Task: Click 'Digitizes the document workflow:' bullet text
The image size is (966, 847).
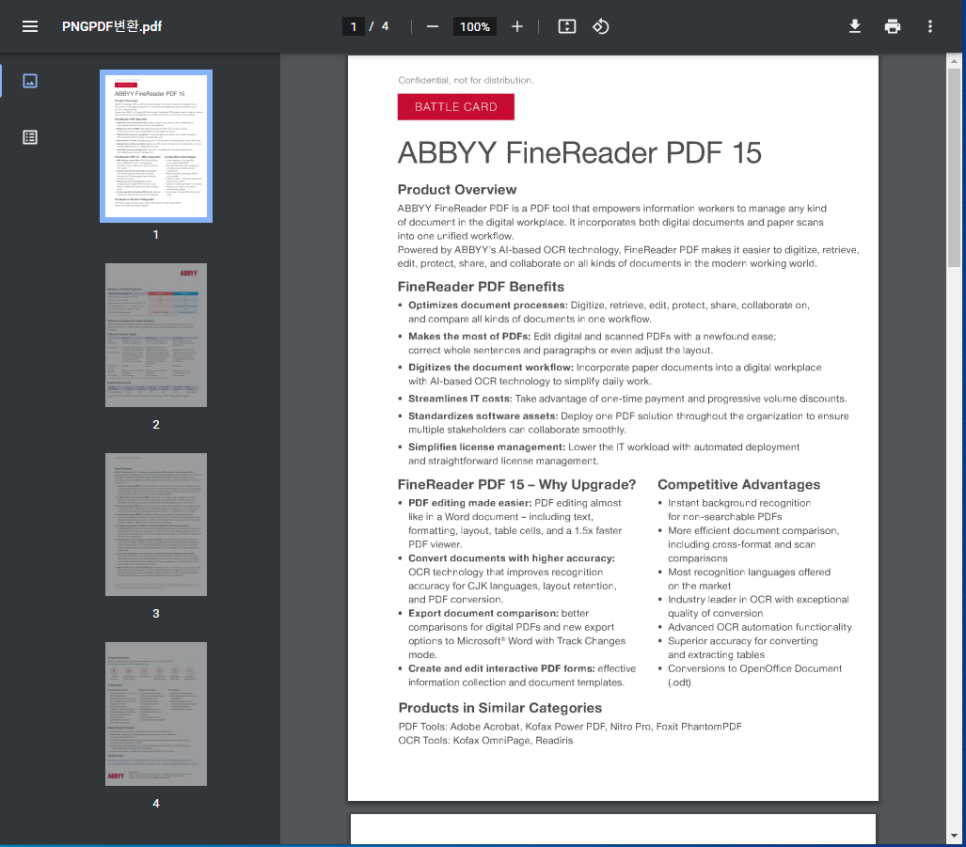Action: click(x=490, y=367)
